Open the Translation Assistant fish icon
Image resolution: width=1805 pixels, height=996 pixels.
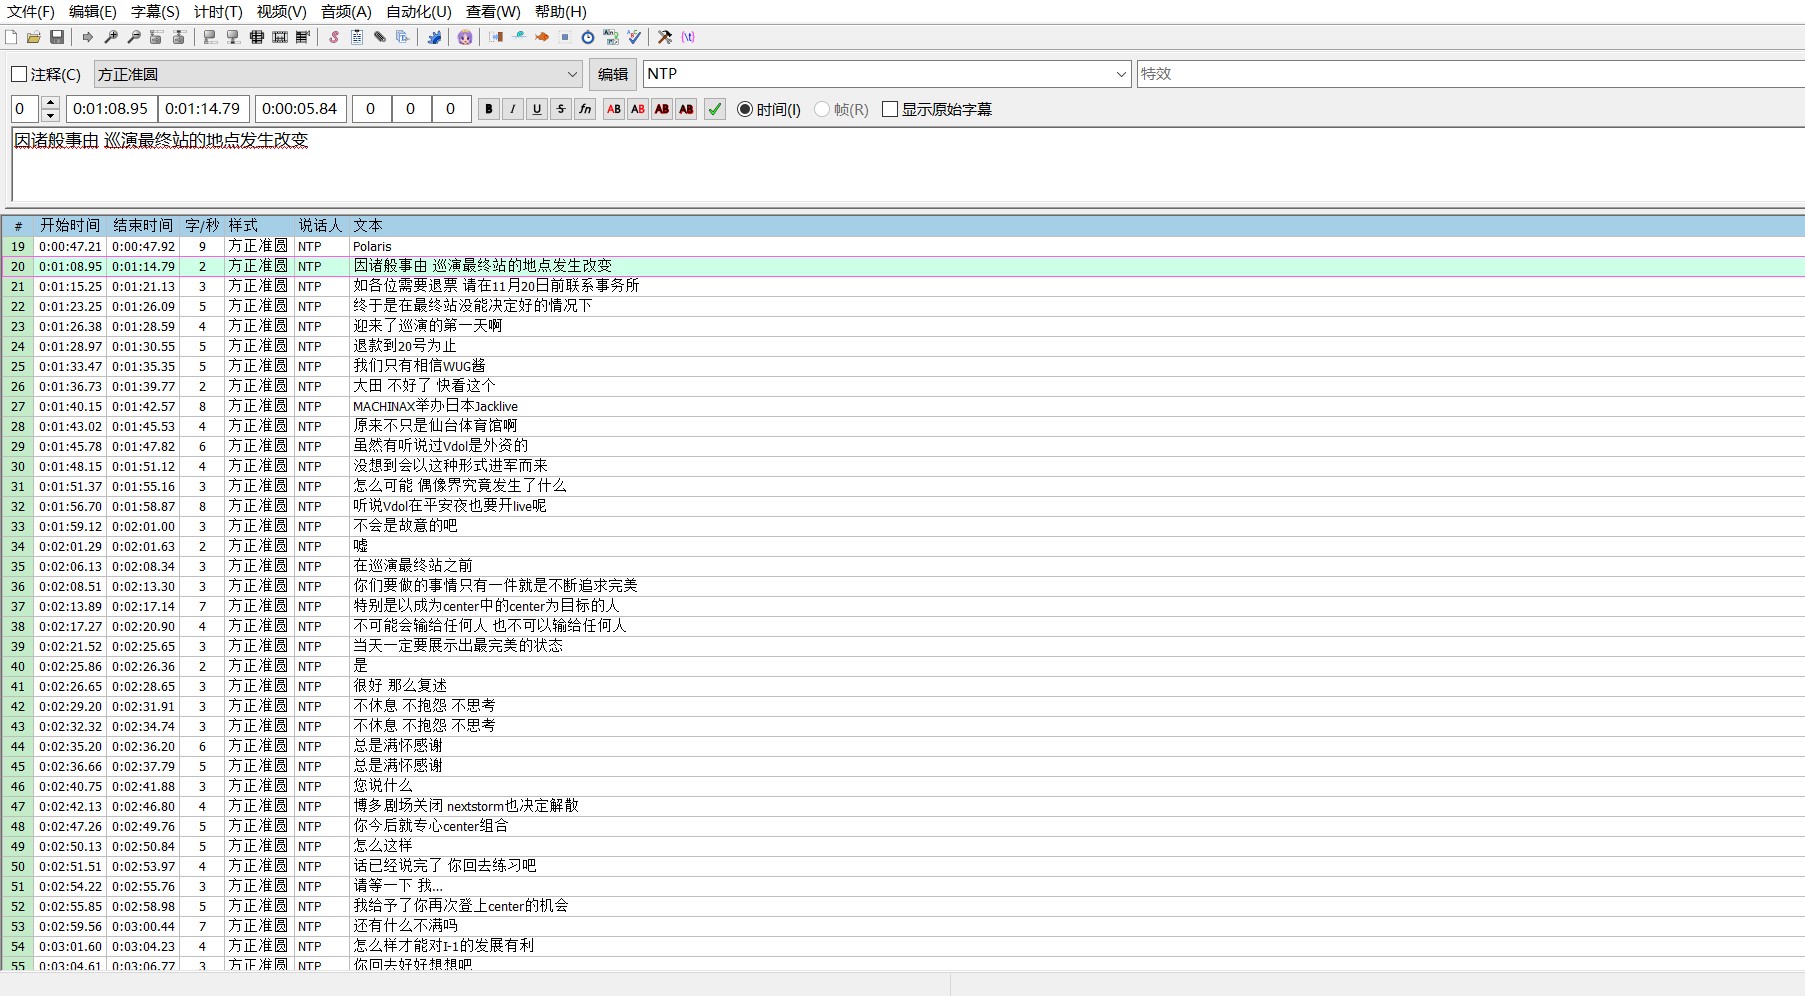coord(542,37)
